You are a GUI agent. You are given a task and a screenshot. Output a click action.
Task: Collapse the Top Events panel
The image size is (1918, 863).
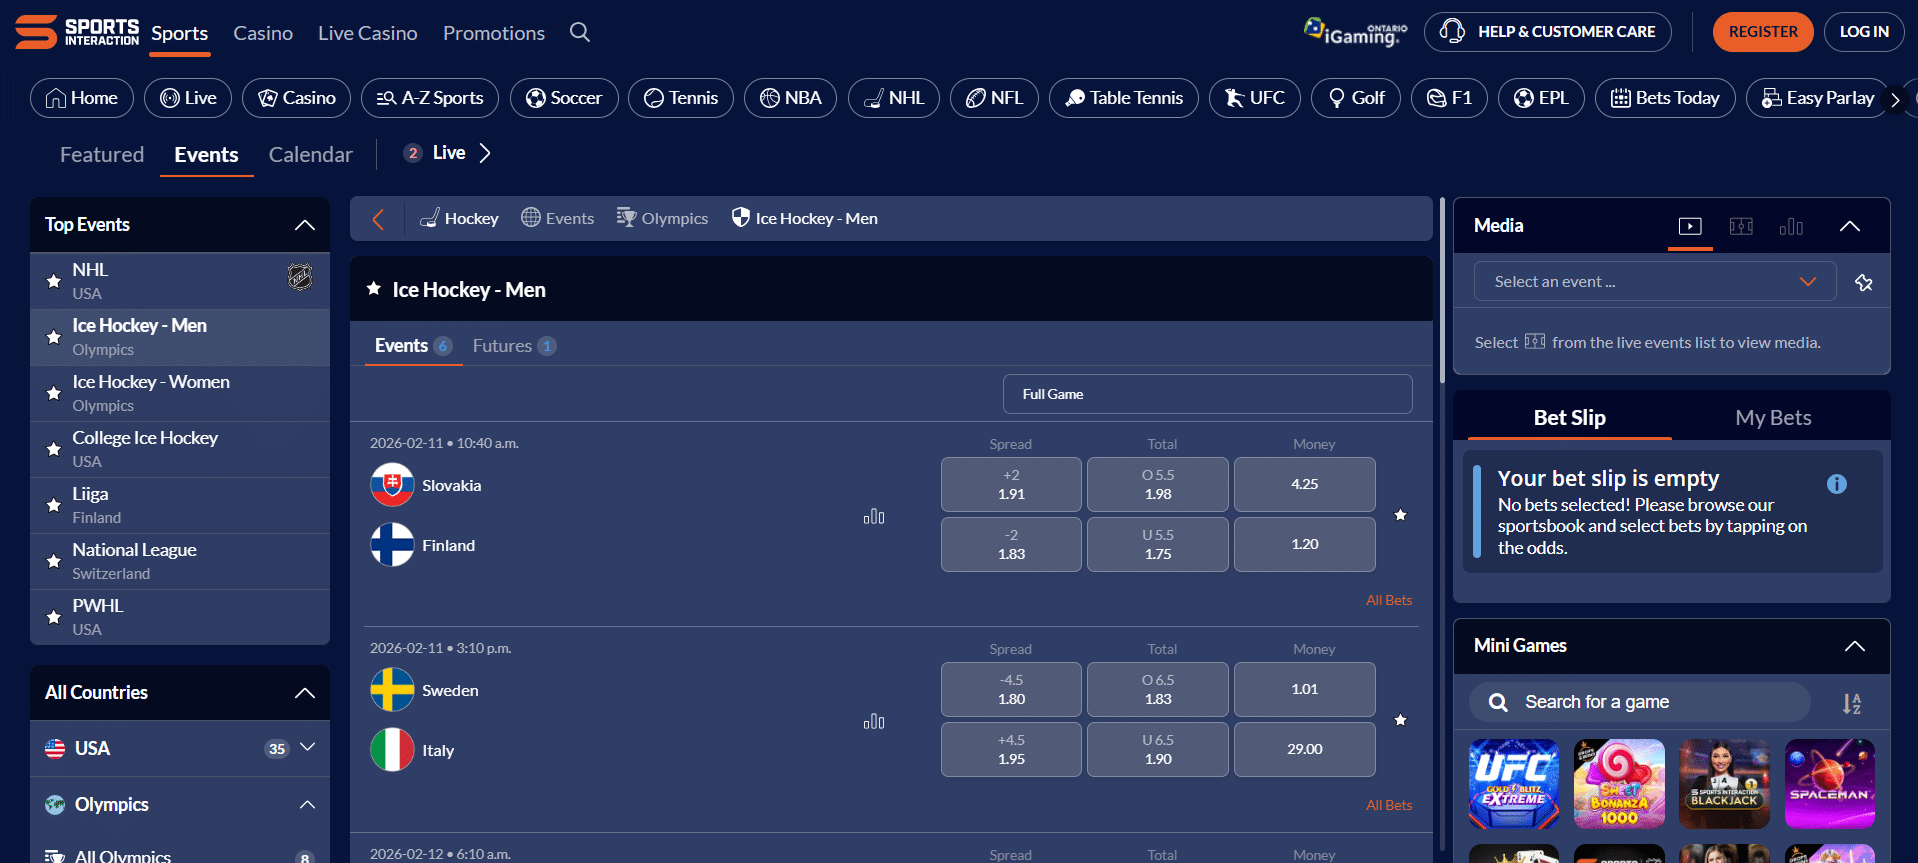305,225
